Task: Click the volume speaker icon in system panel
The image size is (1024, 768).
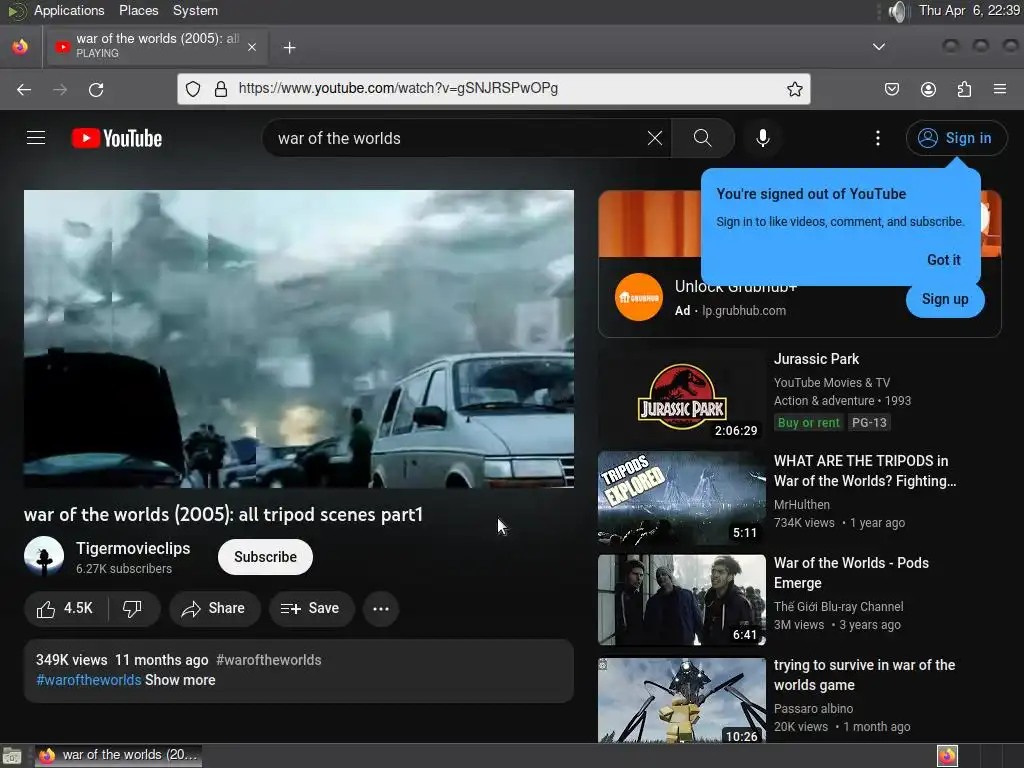Action: pos(899,11)
